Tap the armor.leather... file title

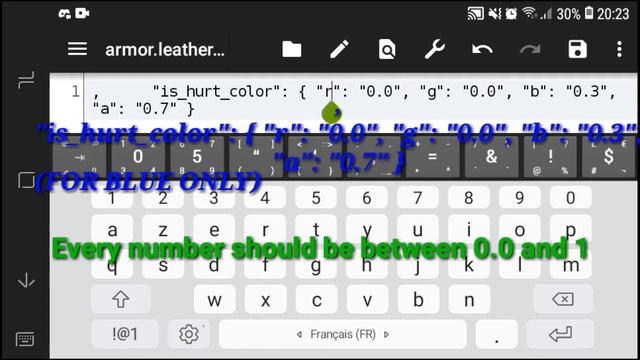pyautogui.click(x=165, y=50)
